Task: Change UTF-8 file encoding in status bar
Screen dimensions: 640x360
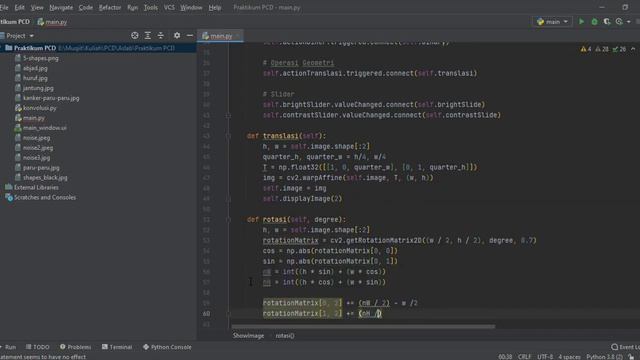Action: pos(545,357)
